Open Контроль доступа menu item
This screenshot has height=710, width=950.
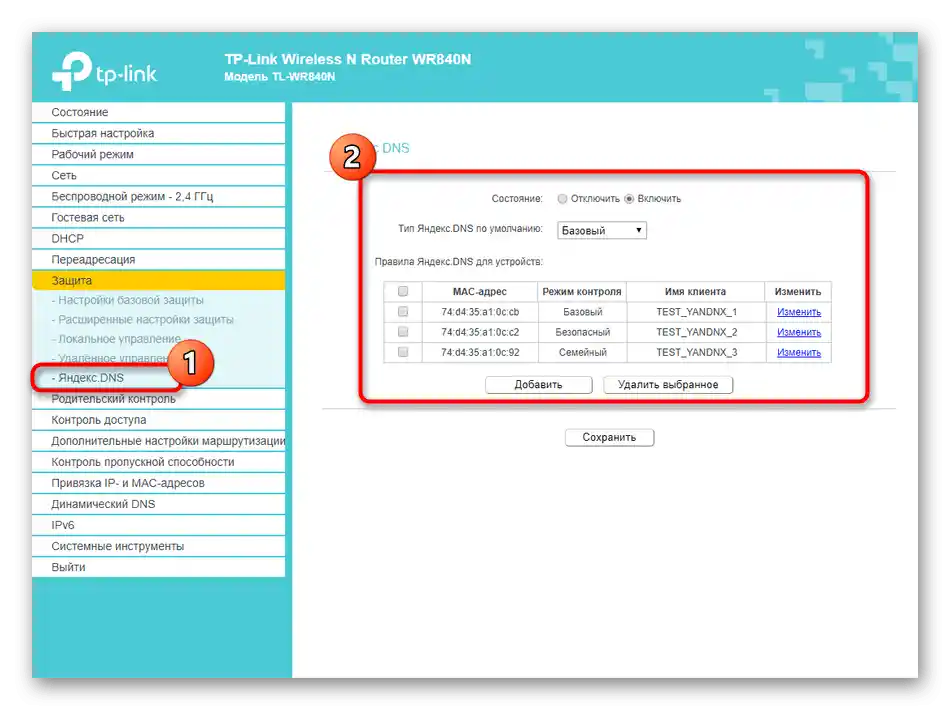158,420
